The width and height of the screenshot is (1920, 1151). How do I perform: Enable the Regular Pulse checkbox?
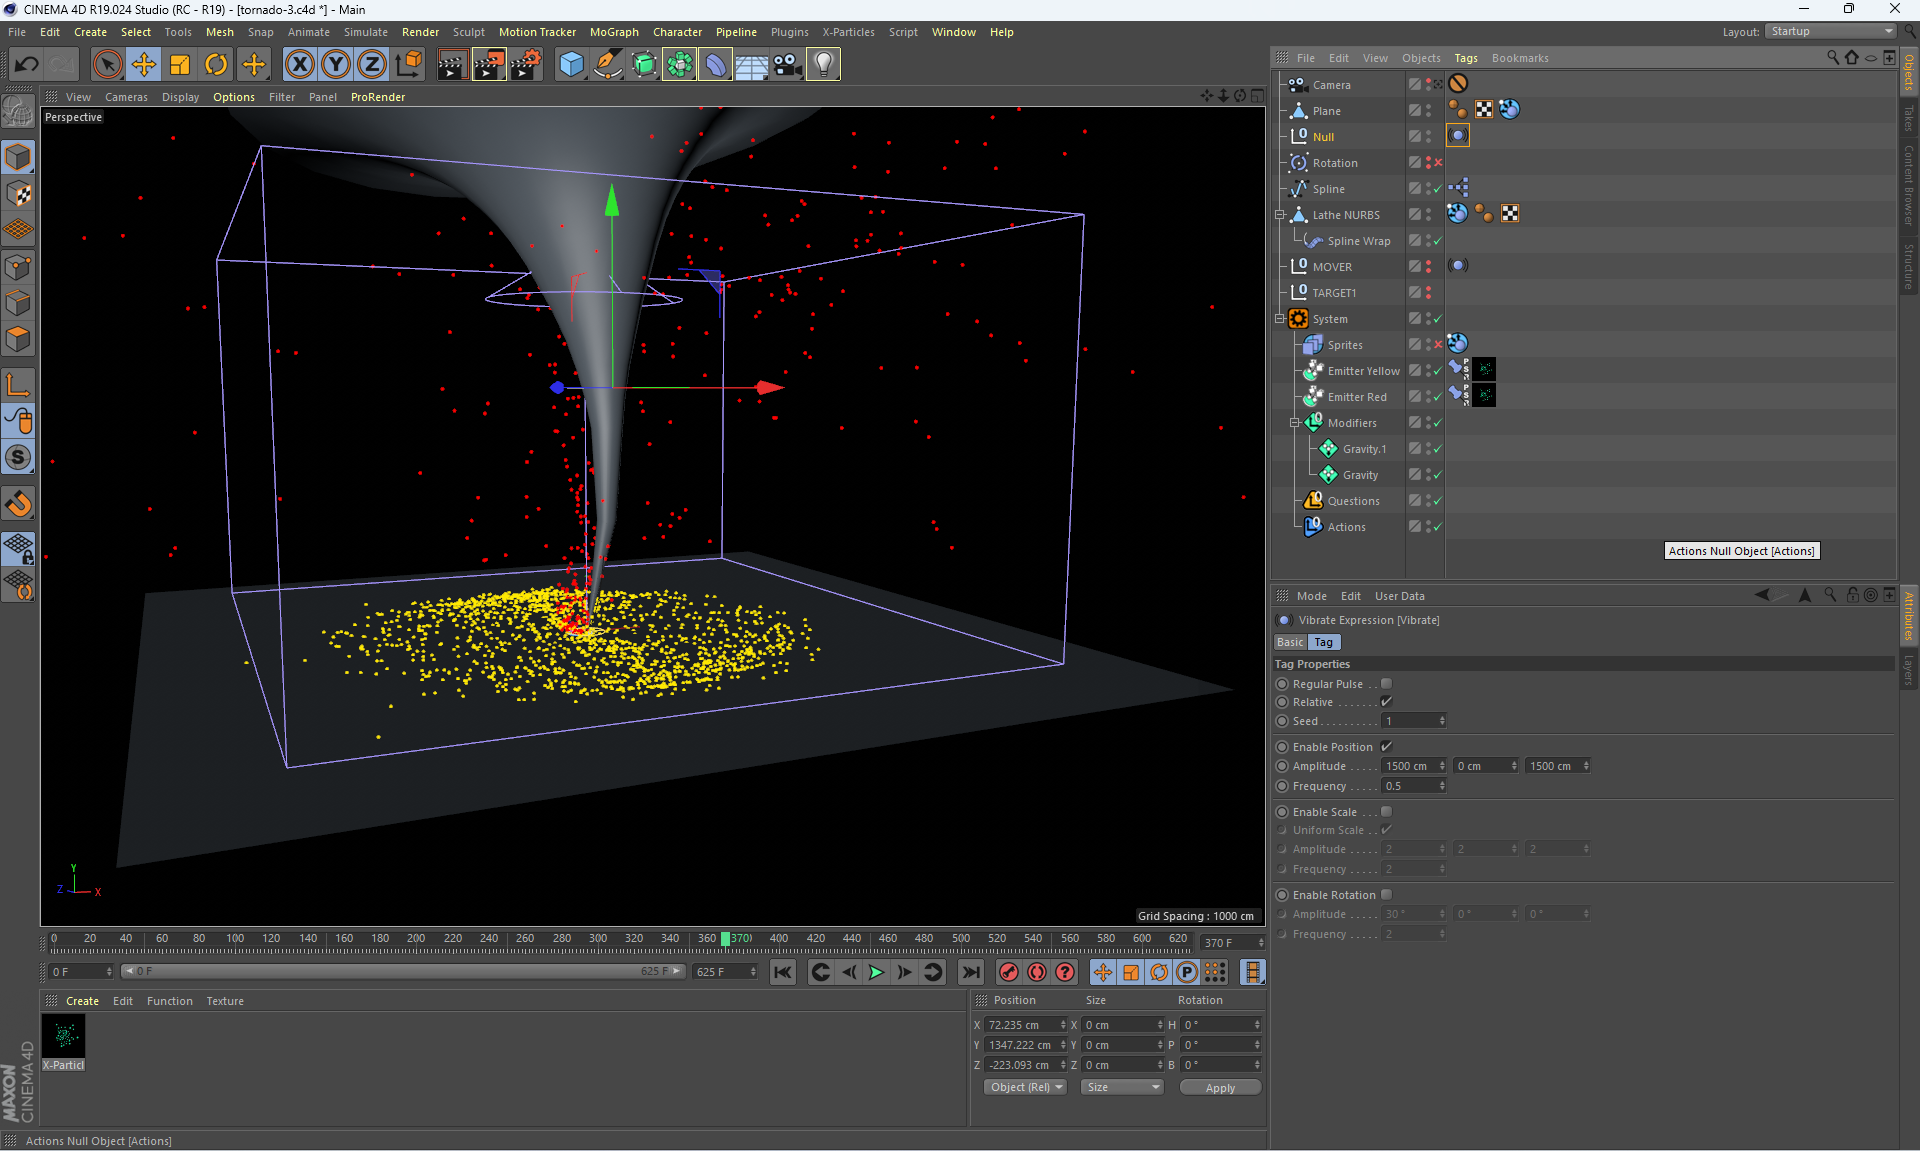coord(1386,684)
